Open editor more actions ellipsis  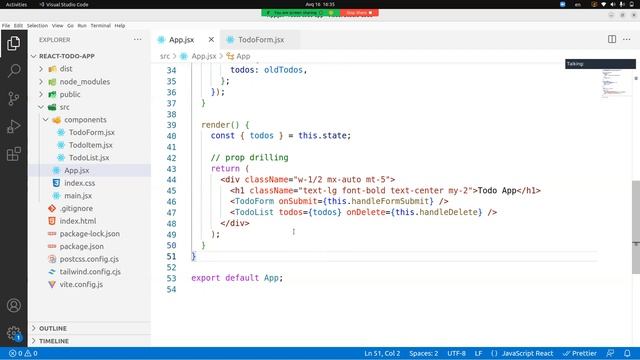point(627,39)
